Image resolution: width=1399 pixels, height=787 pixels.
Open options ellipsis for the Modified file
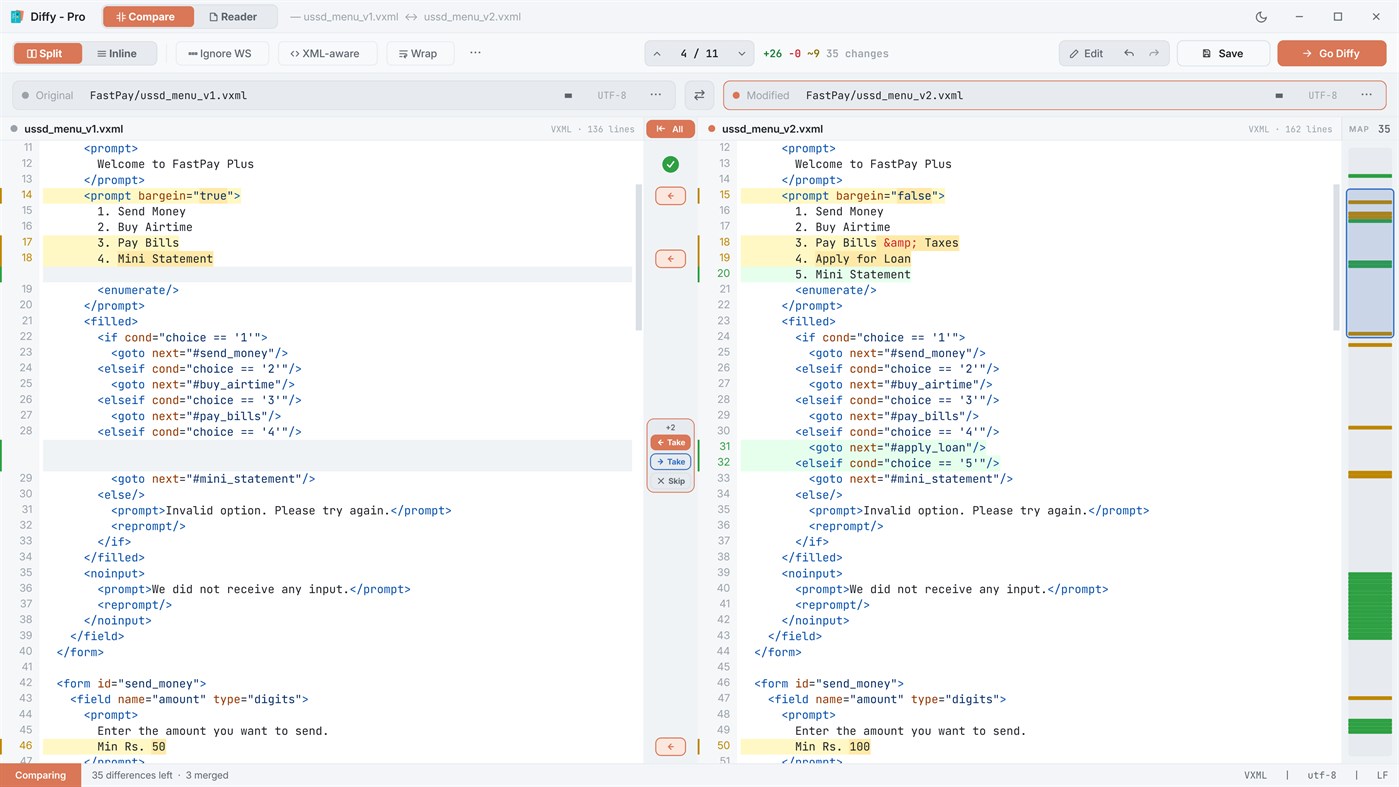(x=1366, y=95)
